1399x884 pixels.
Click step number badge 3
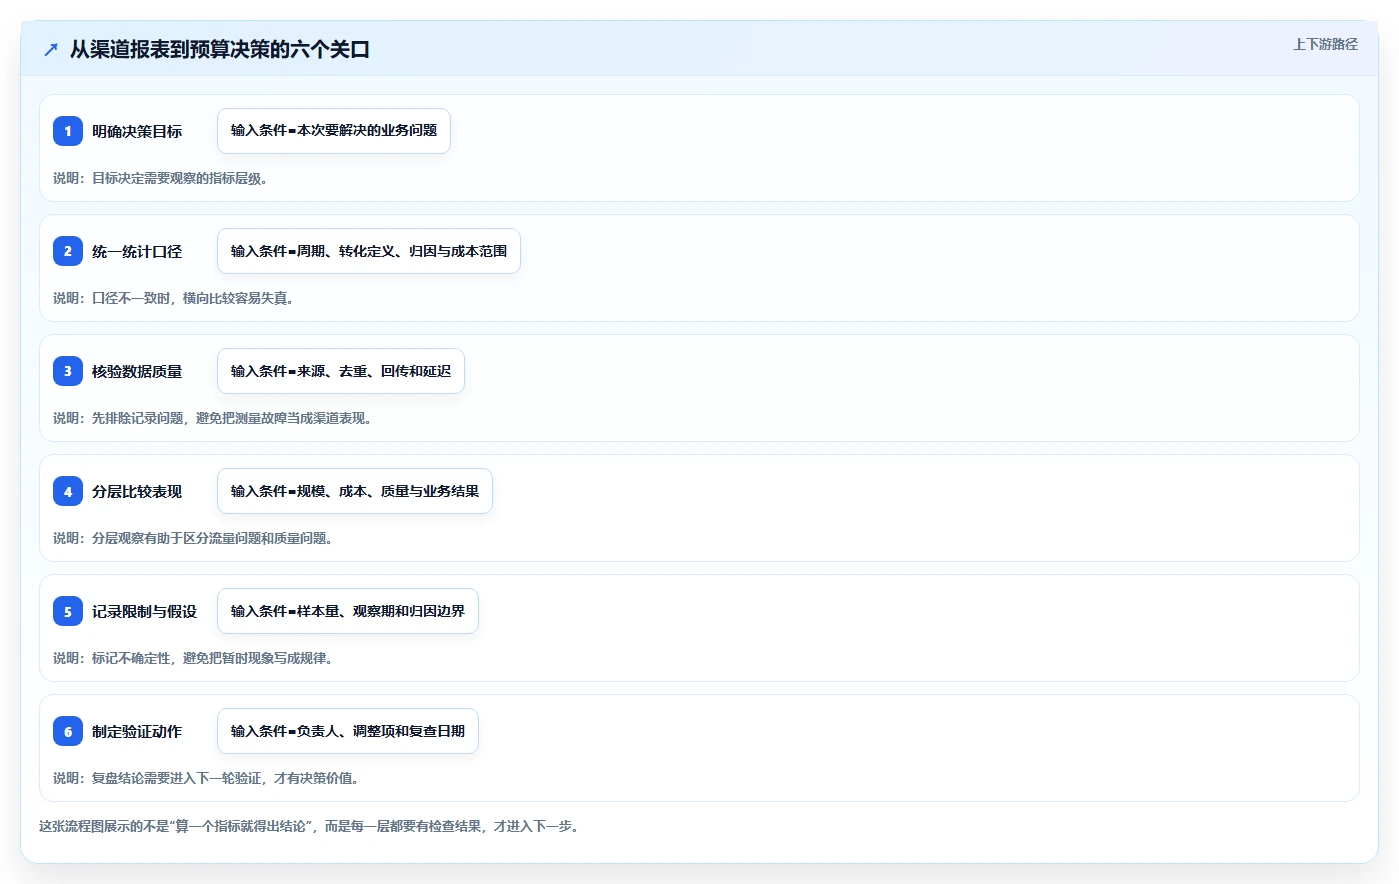[x=68, y=371]
